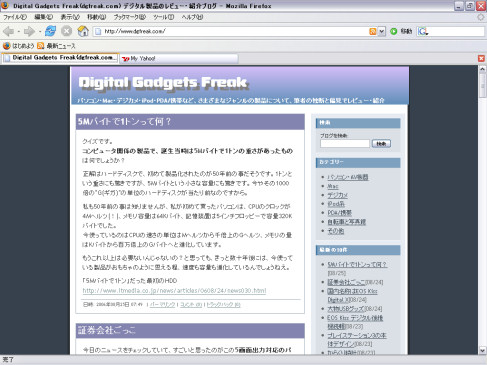
Task: Click the blog 検索 search button
Action: tap(381, 143)
